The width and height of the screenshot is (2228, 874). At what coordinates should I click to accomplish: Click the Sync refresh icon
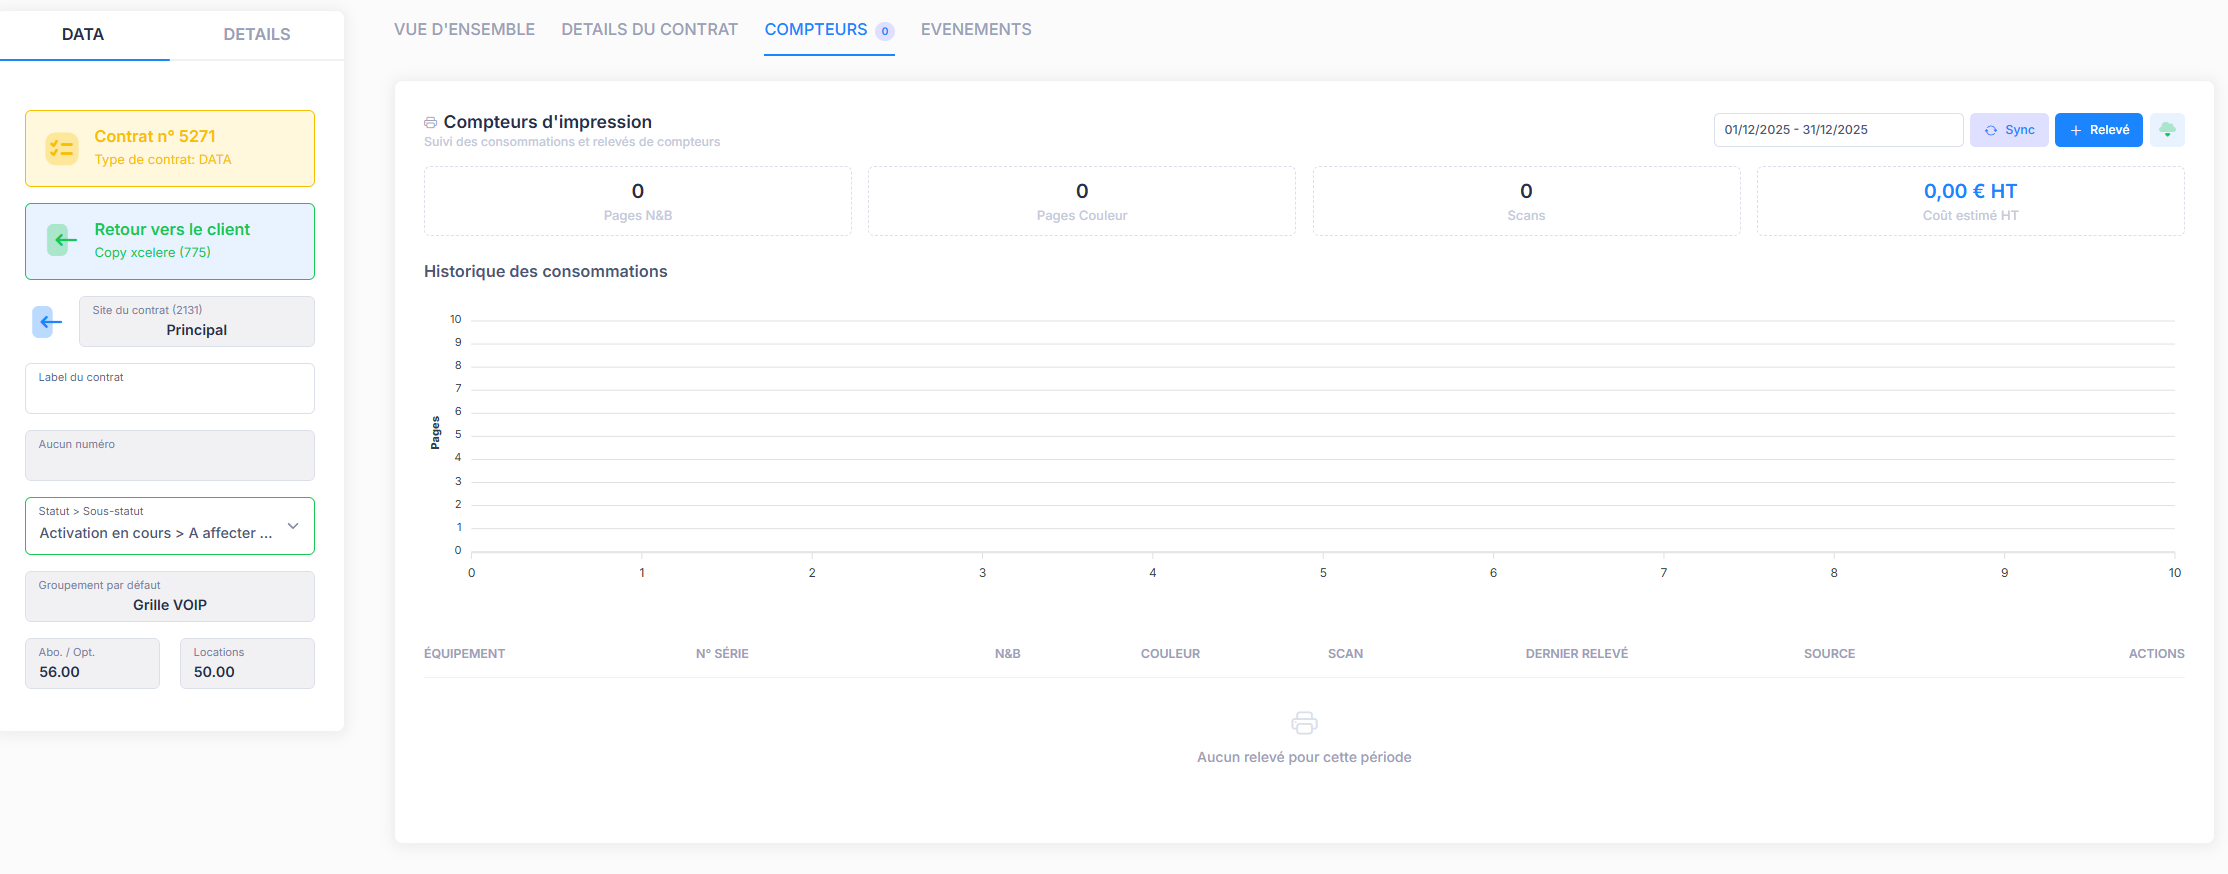1991,131
